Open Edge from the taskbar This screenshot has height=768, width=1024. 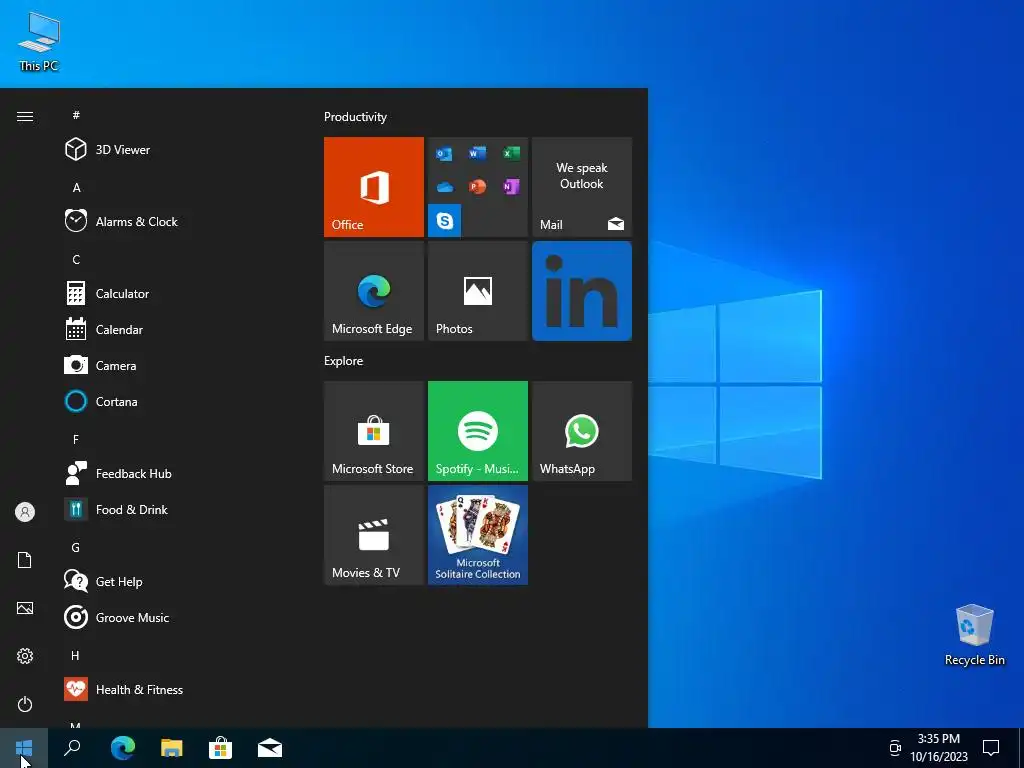click(x=122, y=748)
